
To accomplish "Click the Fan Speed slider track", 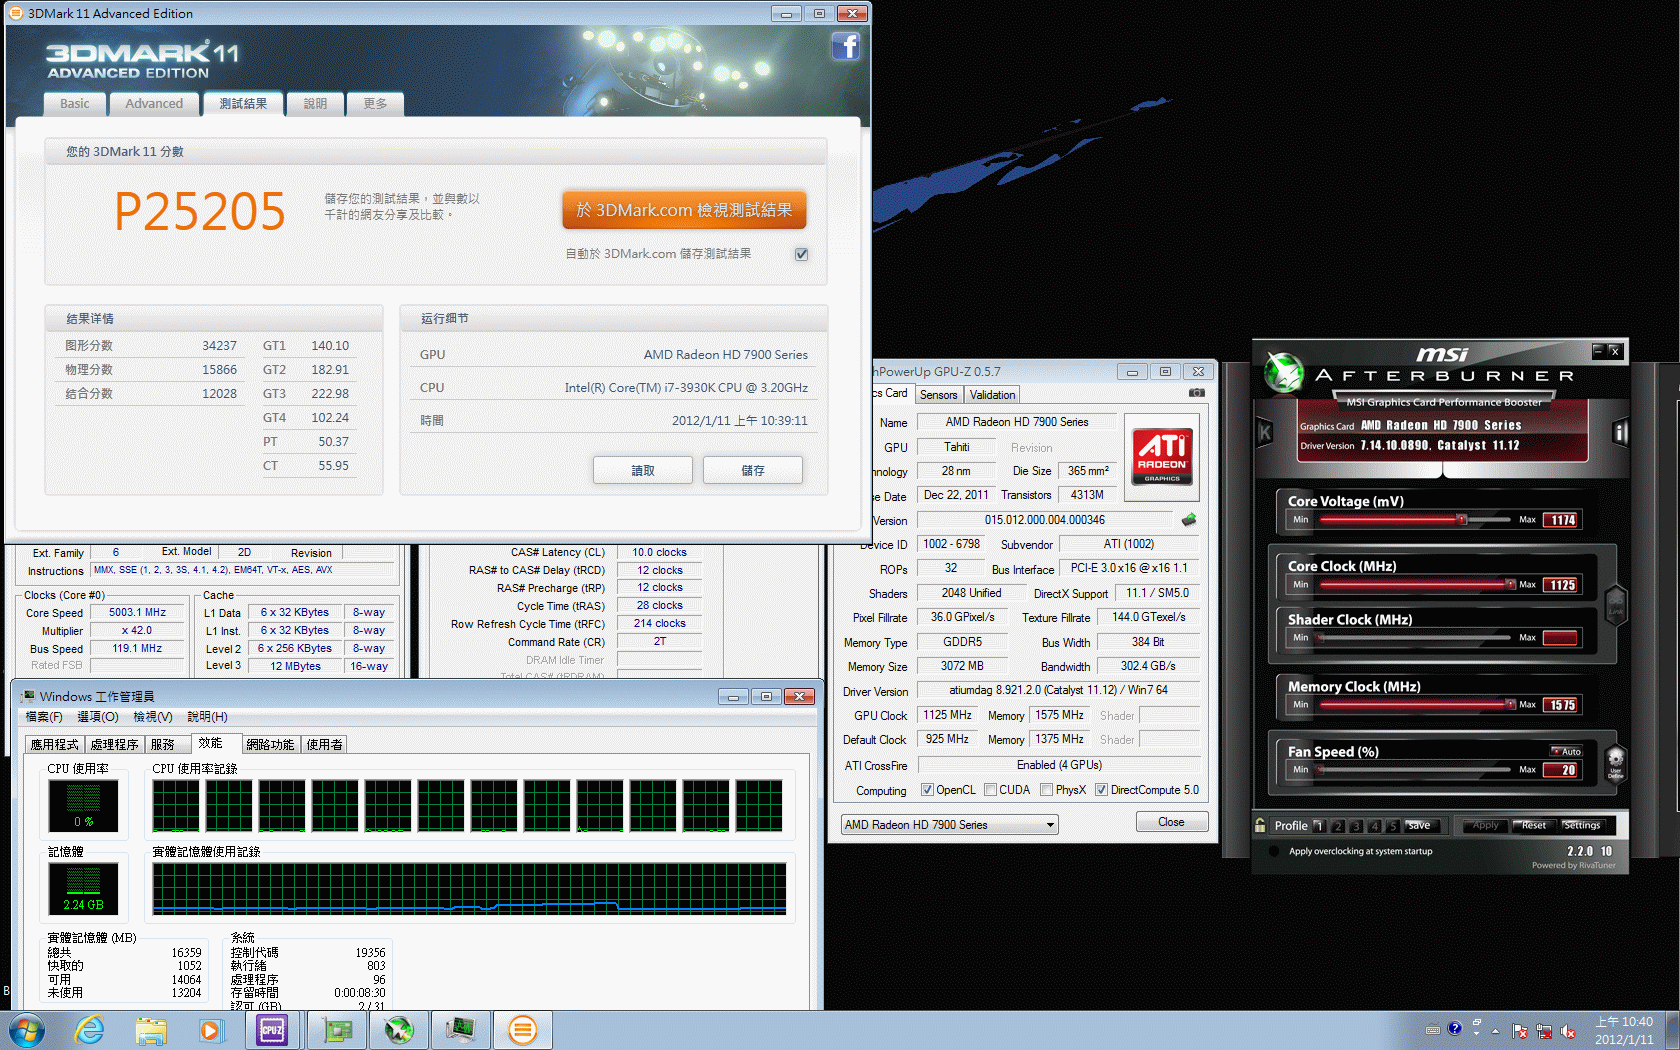I will (1415, 770).
